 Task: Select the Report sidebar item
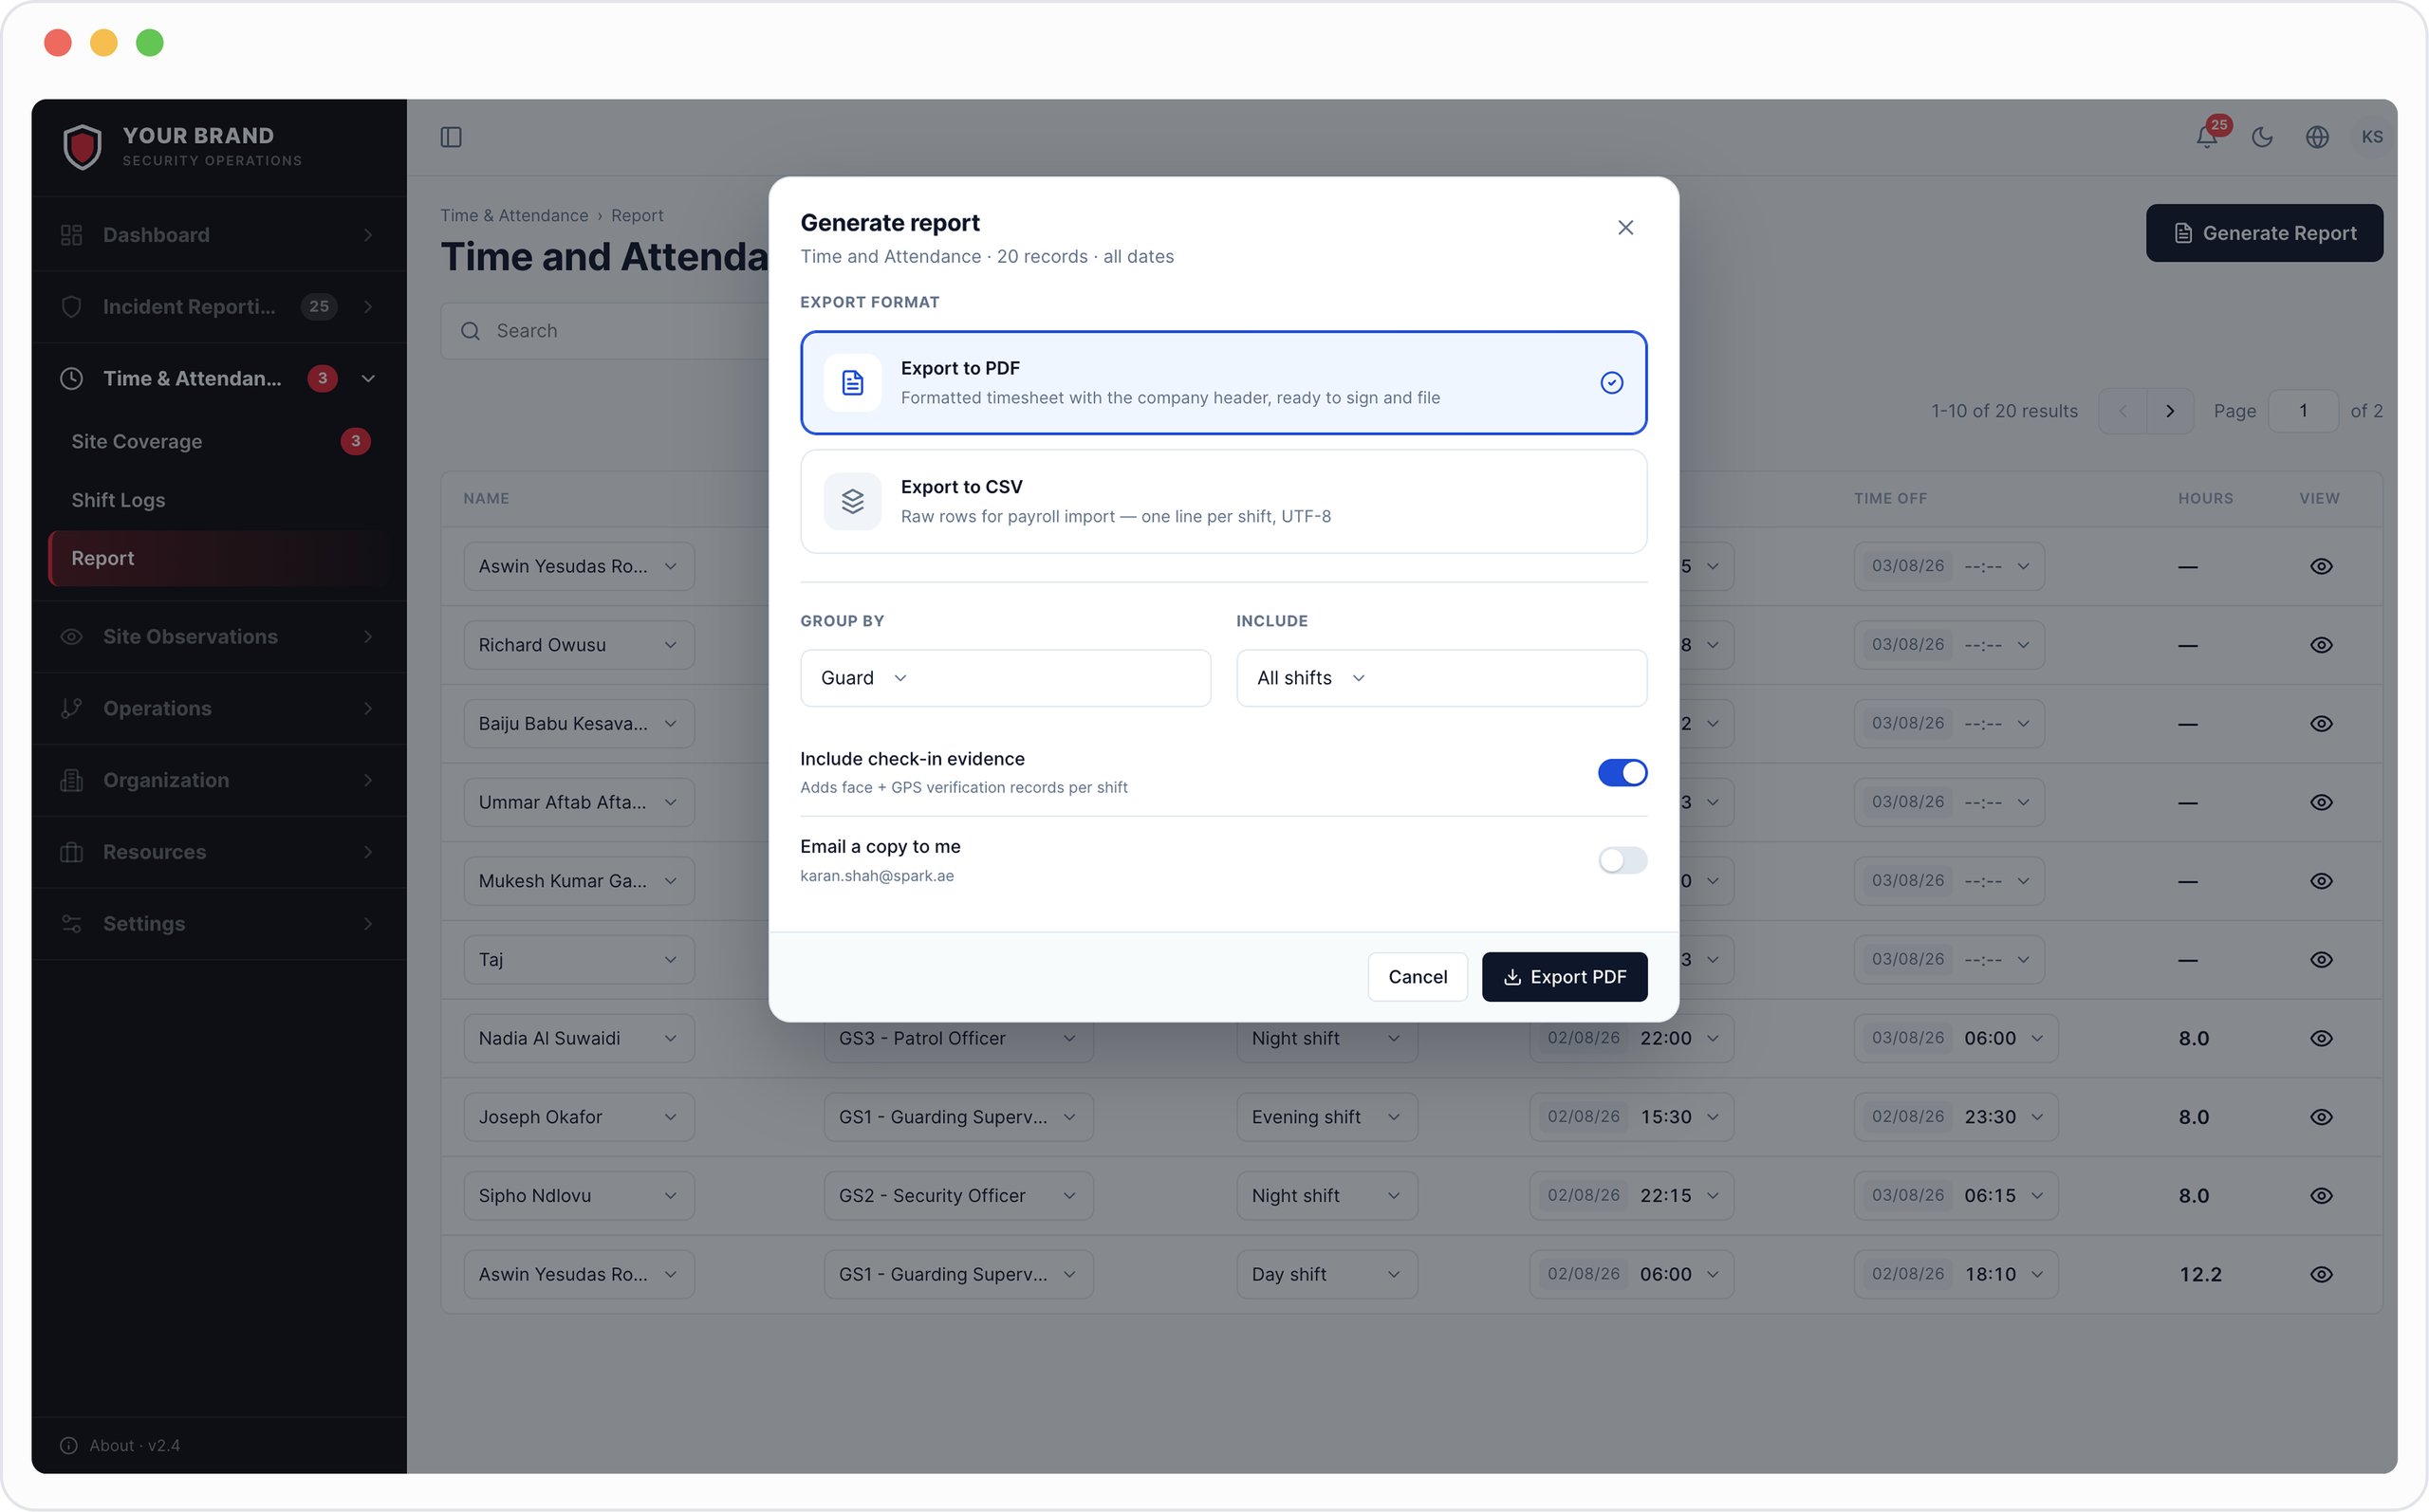(x=219, y=558)
